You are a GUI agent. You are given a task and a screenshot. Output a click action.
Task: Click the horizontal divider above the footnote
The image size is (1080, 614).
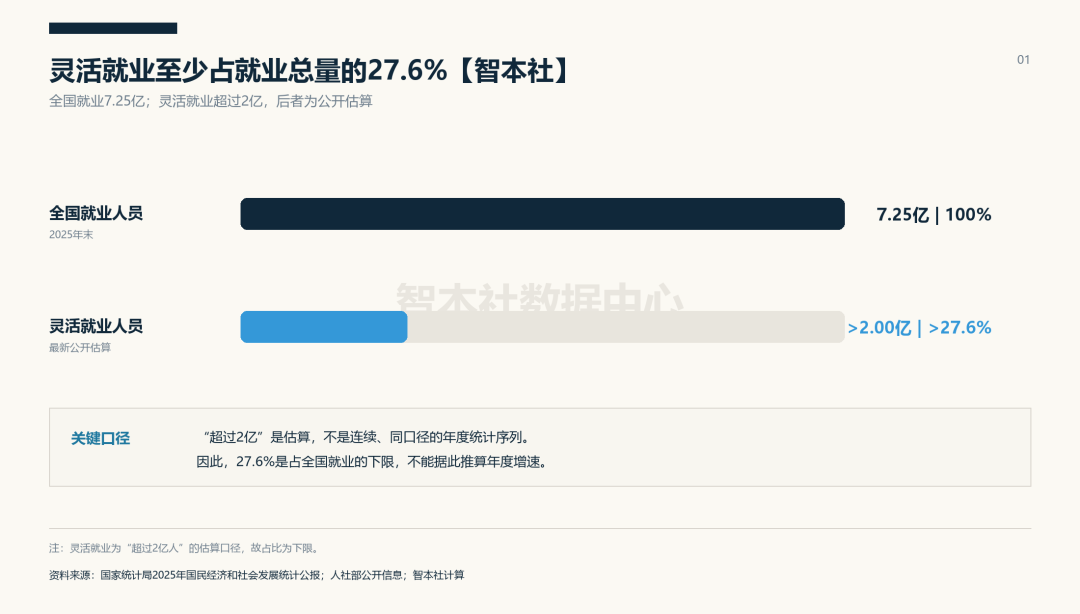540,529
